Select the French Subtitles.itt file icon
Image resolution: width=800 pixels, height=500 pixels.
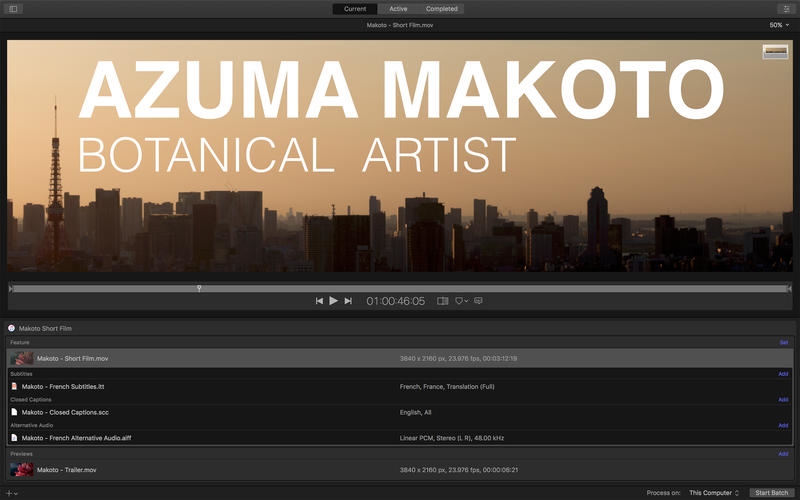(x=14, y=386)
